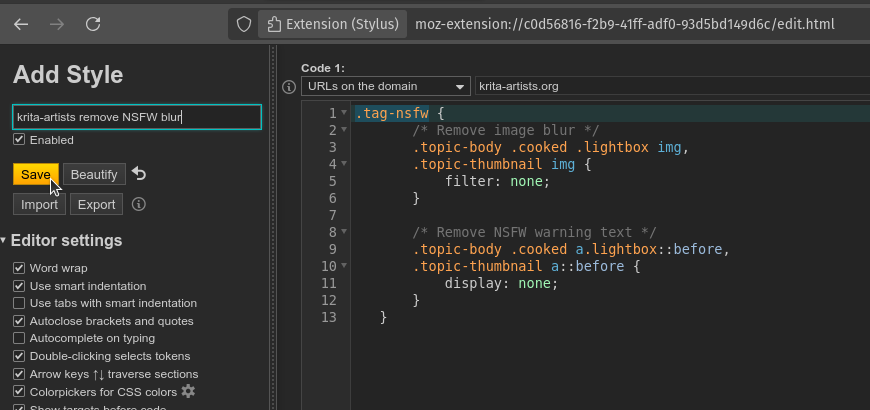
Task: Click the shield tracking protection icon
Action: (x=243, y=24)
